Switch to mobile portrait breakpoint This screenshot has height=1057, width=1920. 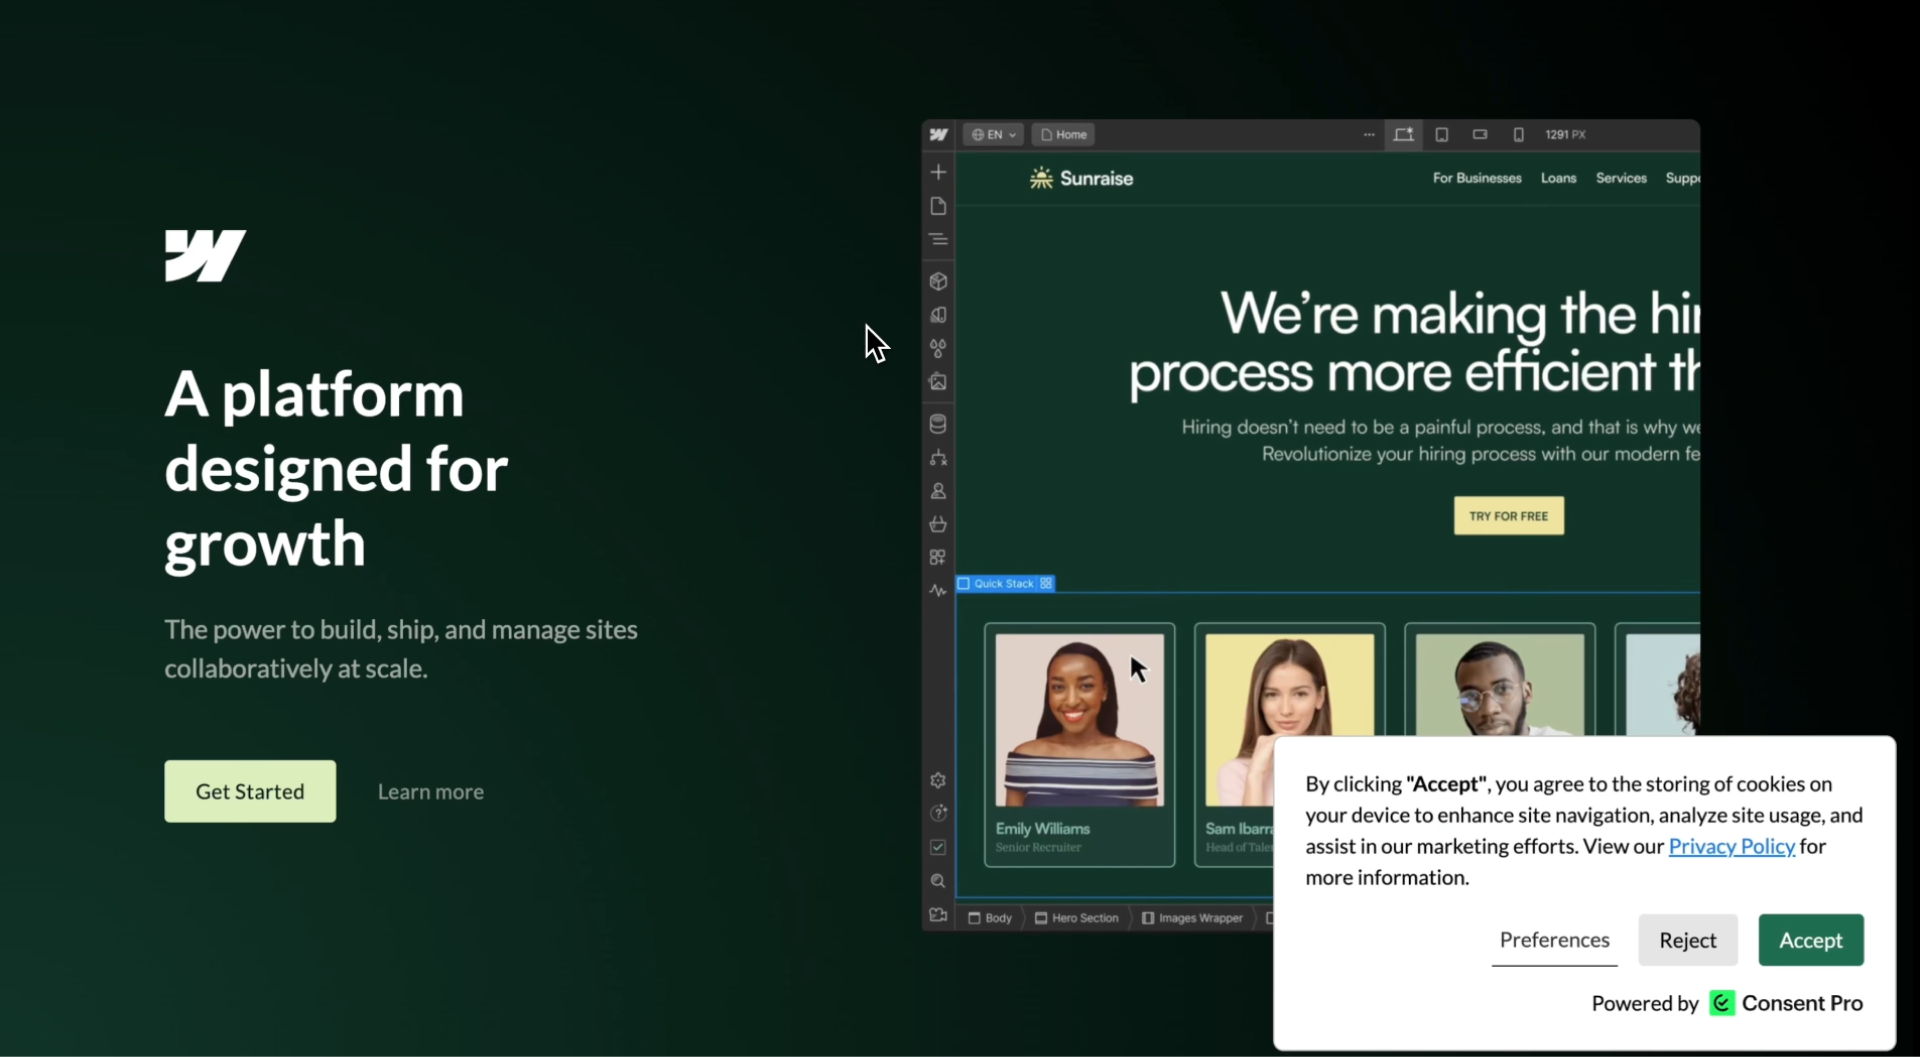pyautogui.click(x=1517, y=134)
